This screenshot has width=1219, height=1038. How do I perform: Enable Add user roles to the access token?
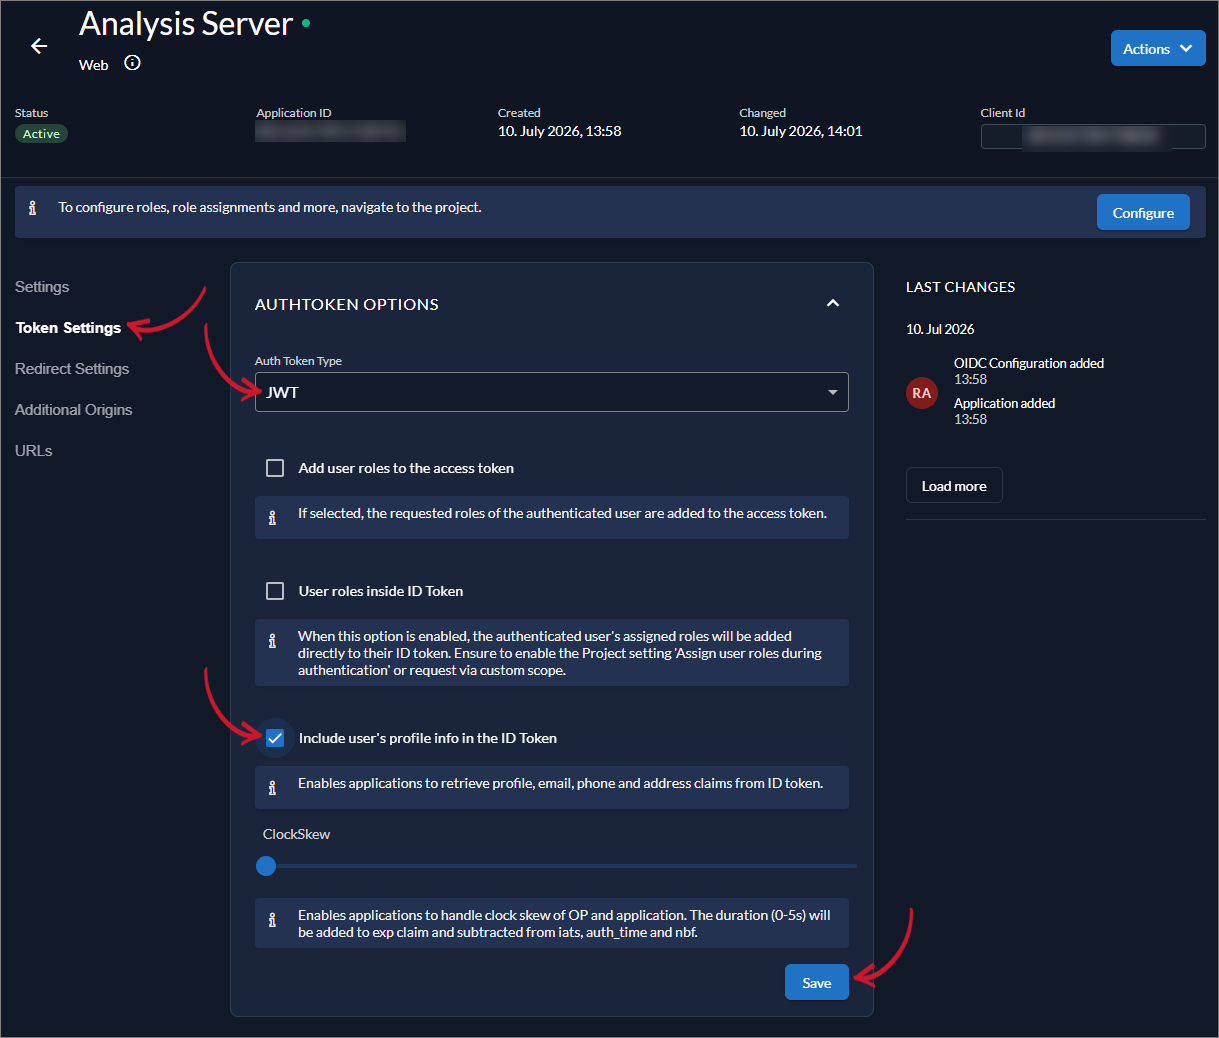(x=275, y=468)
